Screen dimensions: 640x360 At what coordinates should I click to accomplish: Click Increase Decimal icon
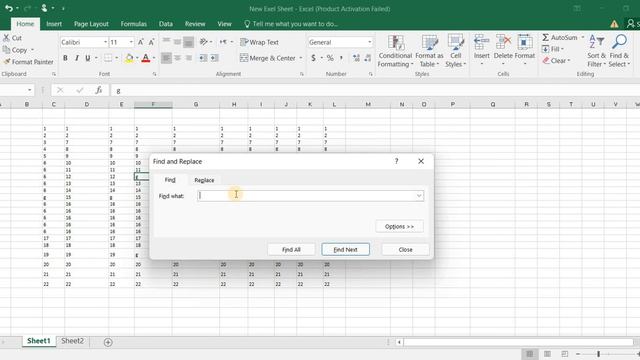click(x=356, y=58)
